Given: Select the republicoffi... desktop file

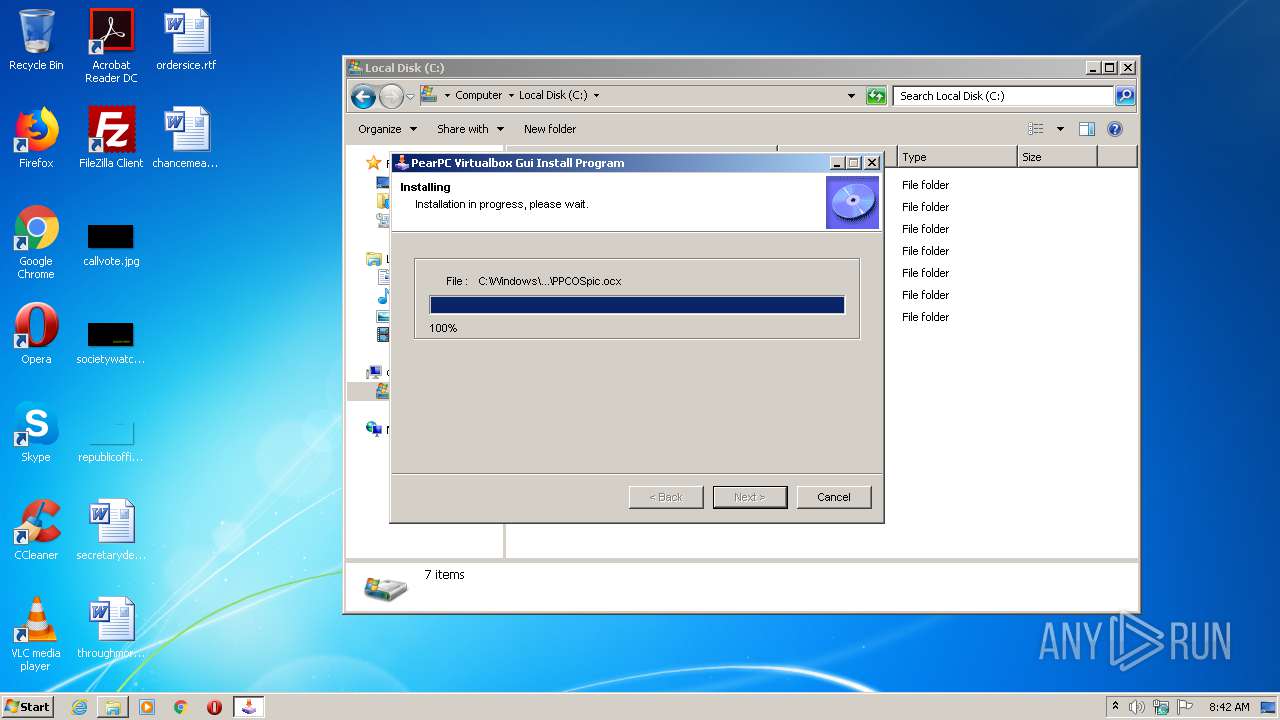Looking at the screenshot, I should point(111,438).
